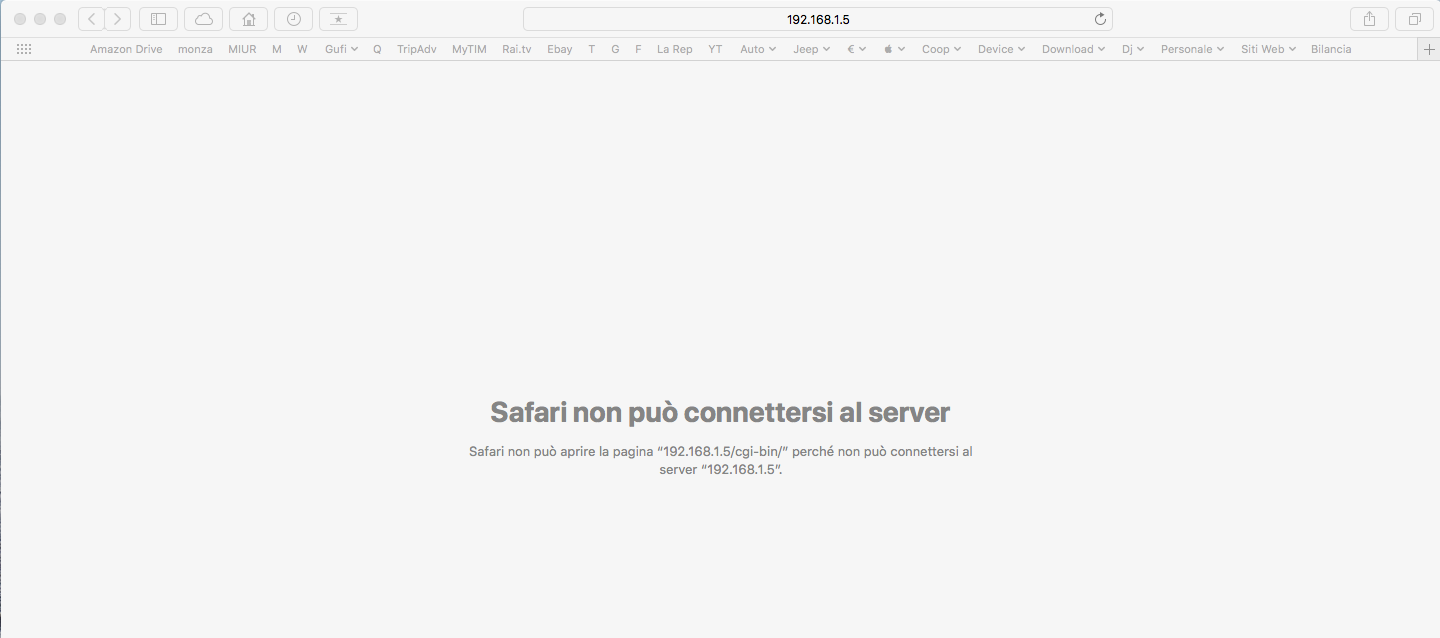Reload the page with the refresh icon
Screen dimensions: 1440x638
pyautogui.click(x=1100, y=19)
